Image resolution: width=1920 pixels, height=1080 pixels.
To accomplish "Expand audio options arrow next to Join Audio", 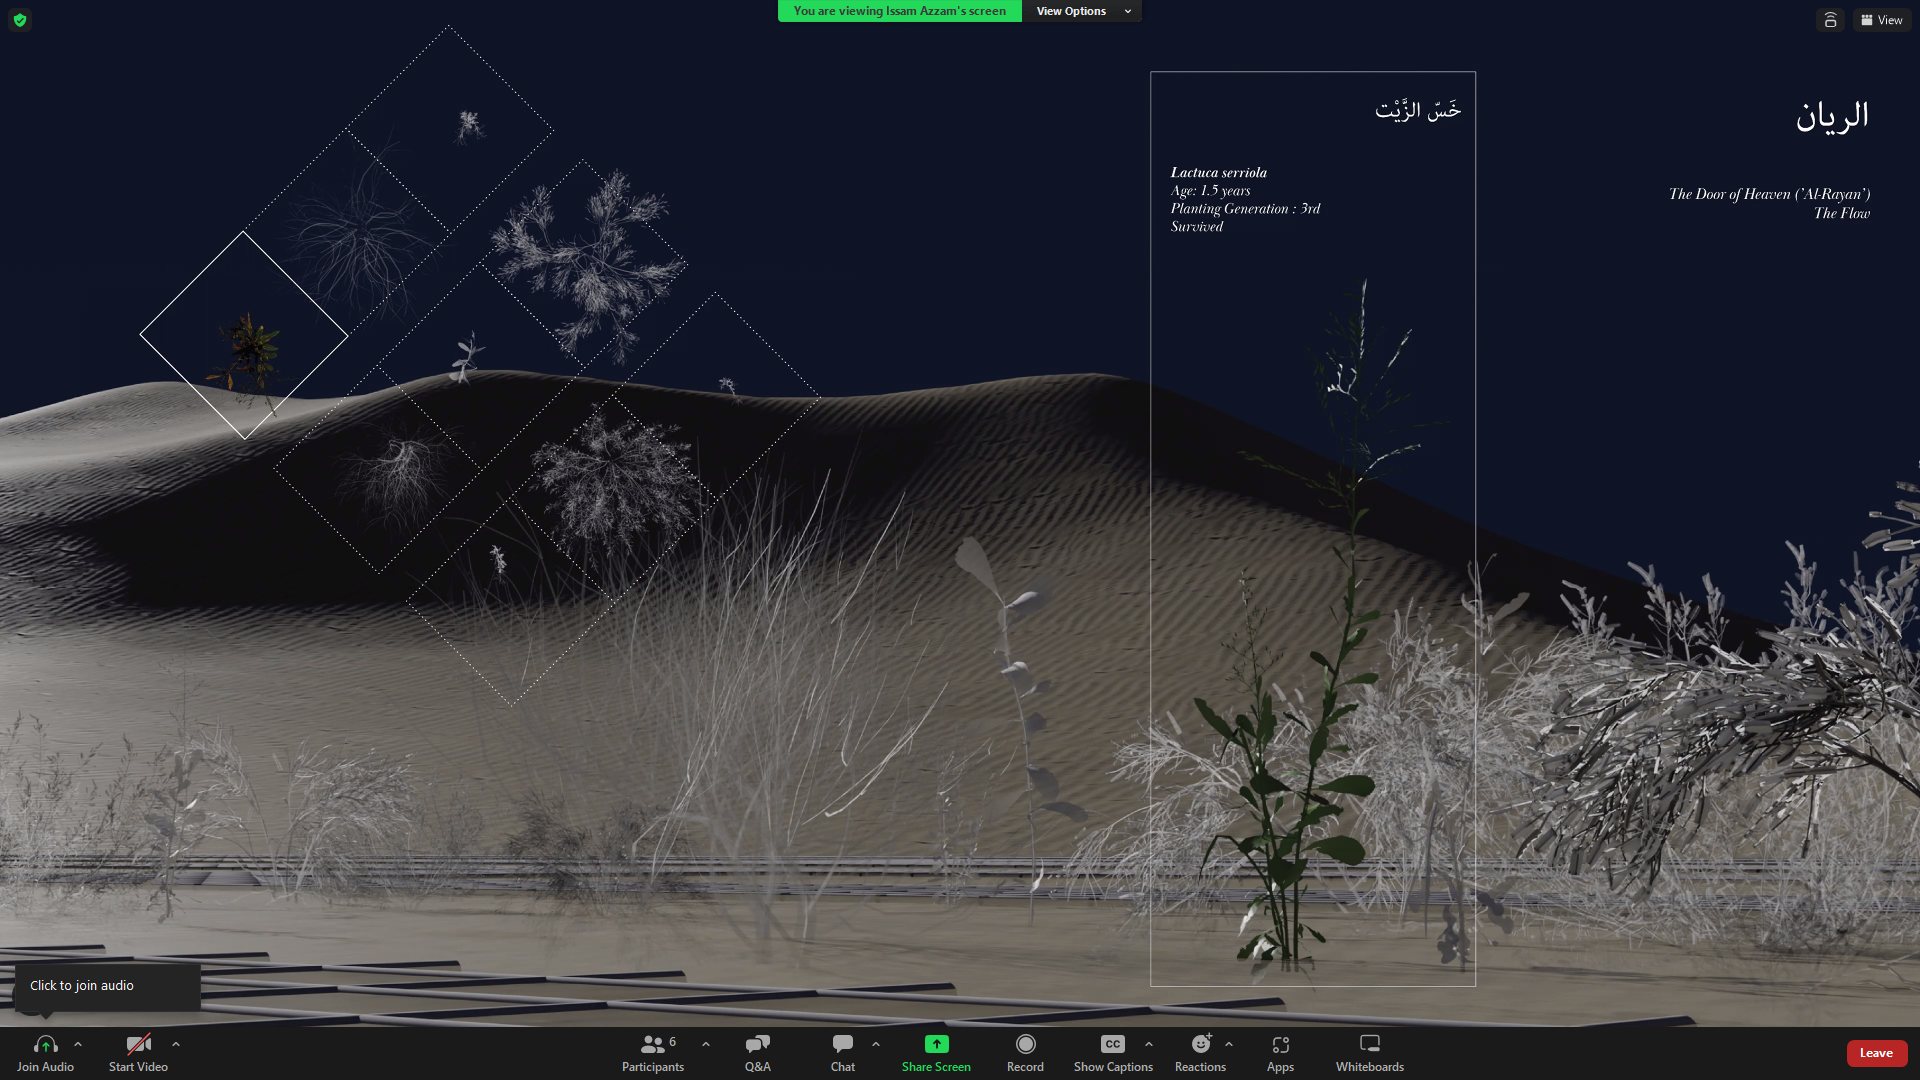I will point(78,1044).
